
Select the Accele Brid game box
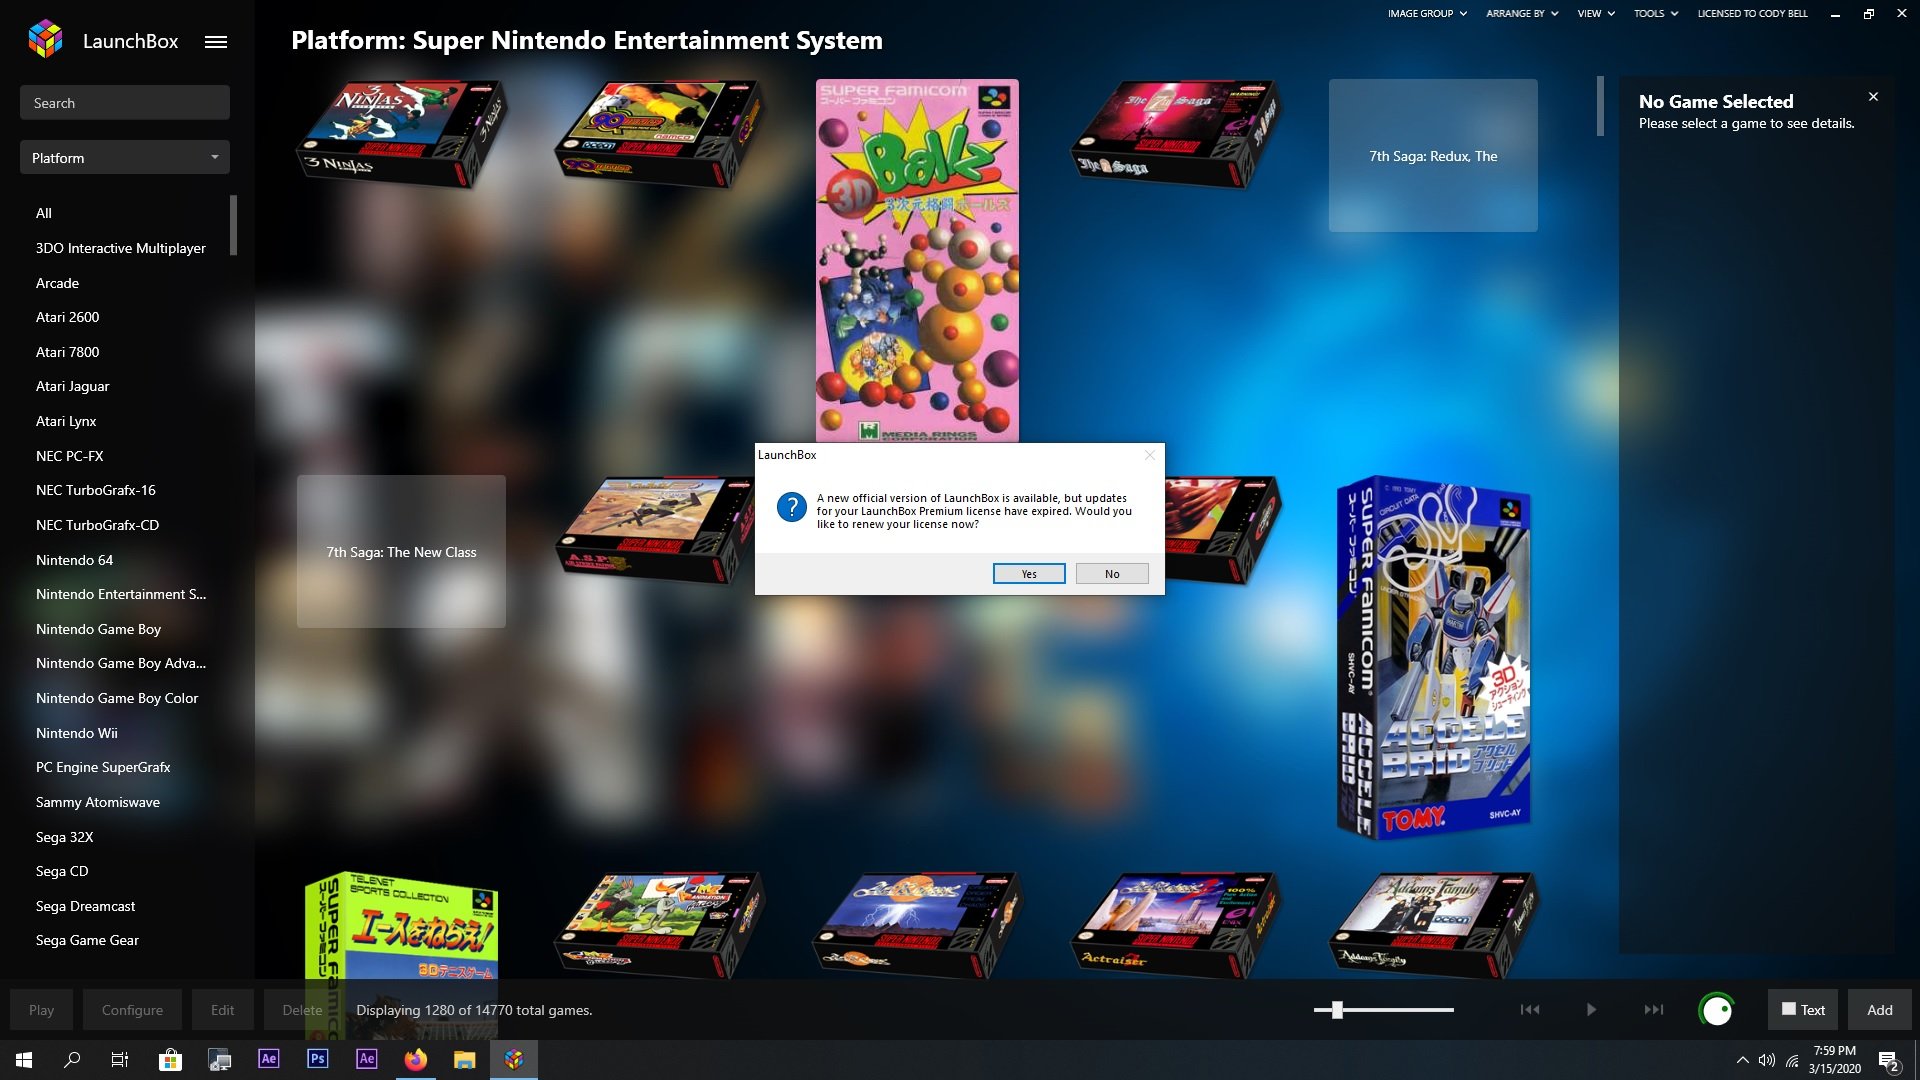1433,658
